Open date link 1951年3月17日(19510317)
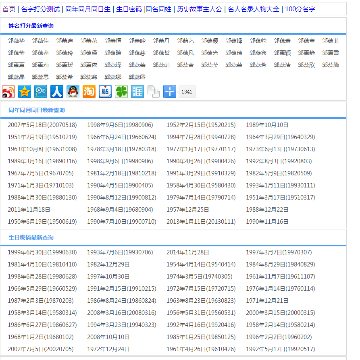This screenshot has height=360, width=360. click(x=280, y=198)
